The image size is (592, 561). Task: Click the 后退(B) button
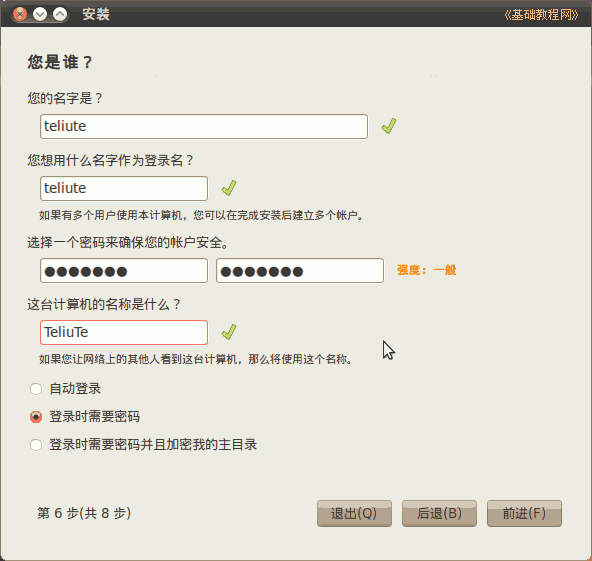439,513
